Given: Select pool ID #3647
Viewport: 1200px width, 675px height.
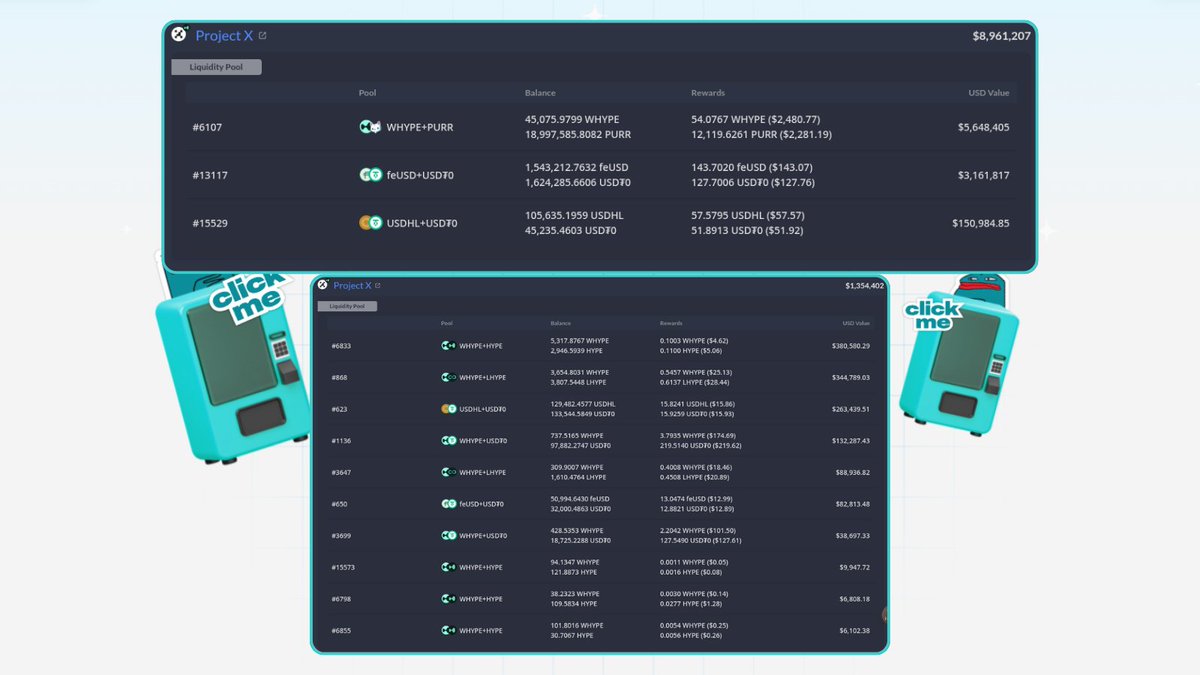Looking at the screenshot, I should (x=341, y=473).
